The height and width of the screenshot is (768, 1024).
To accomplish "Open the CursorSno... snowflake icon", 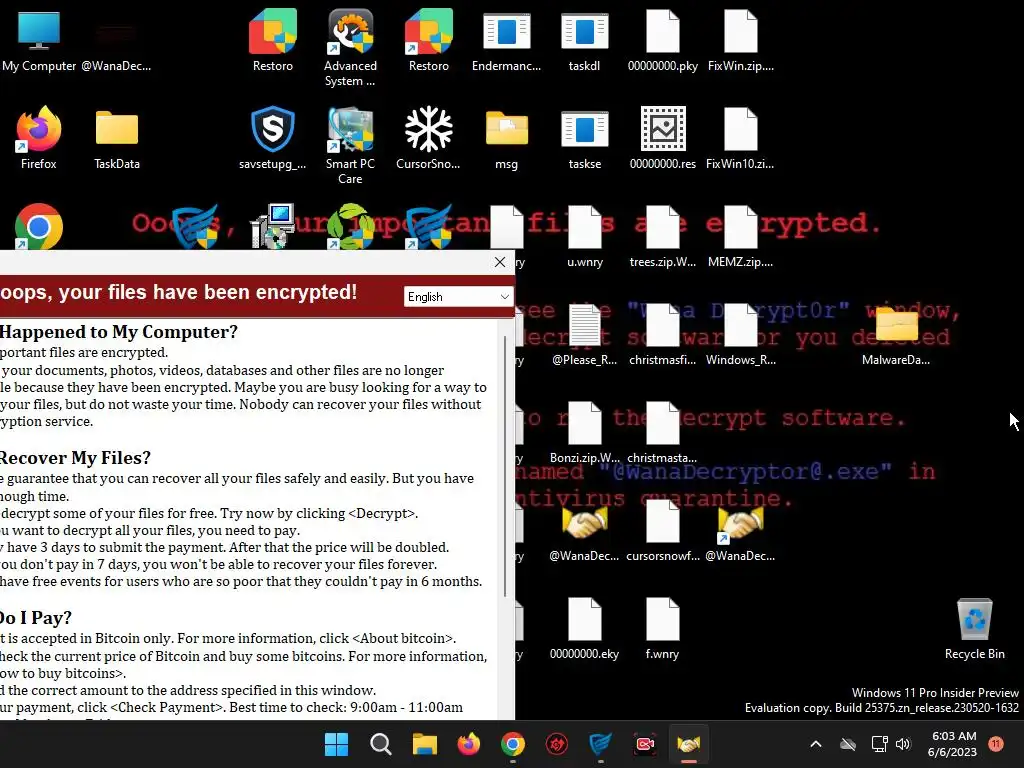I will 428,138.
